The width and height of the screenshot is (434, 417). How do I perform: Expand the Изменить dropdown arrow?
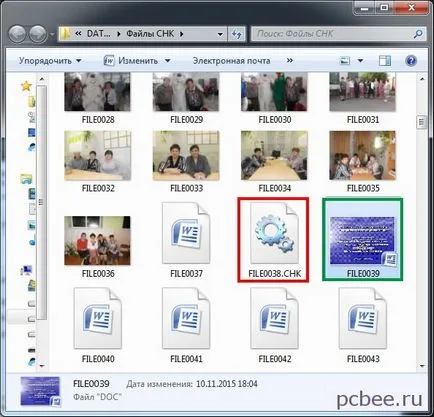point(168,61)
